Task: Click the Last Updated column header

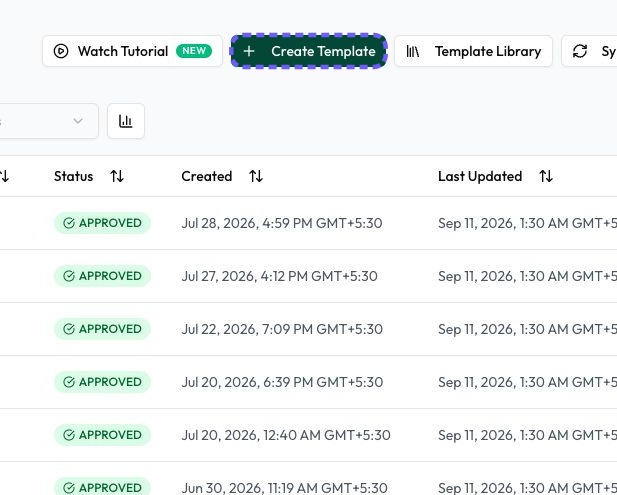Action: click(480, 176)
